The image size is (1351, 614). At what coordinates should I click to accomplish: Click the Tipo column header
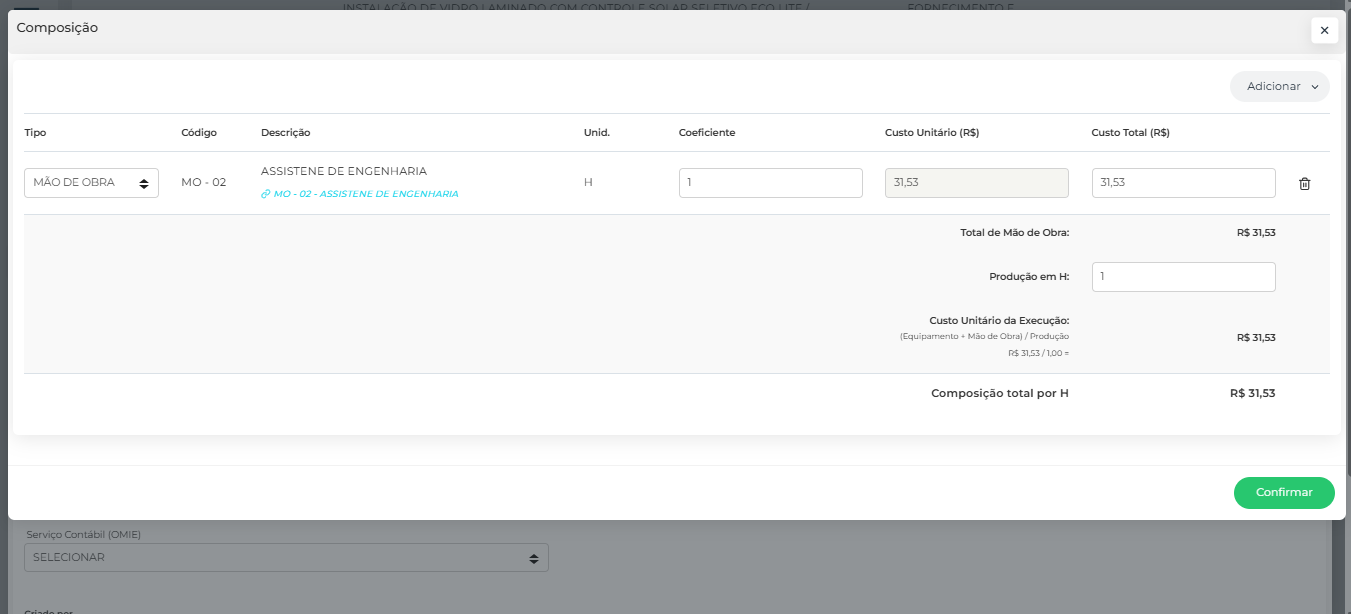pos(35,133)
